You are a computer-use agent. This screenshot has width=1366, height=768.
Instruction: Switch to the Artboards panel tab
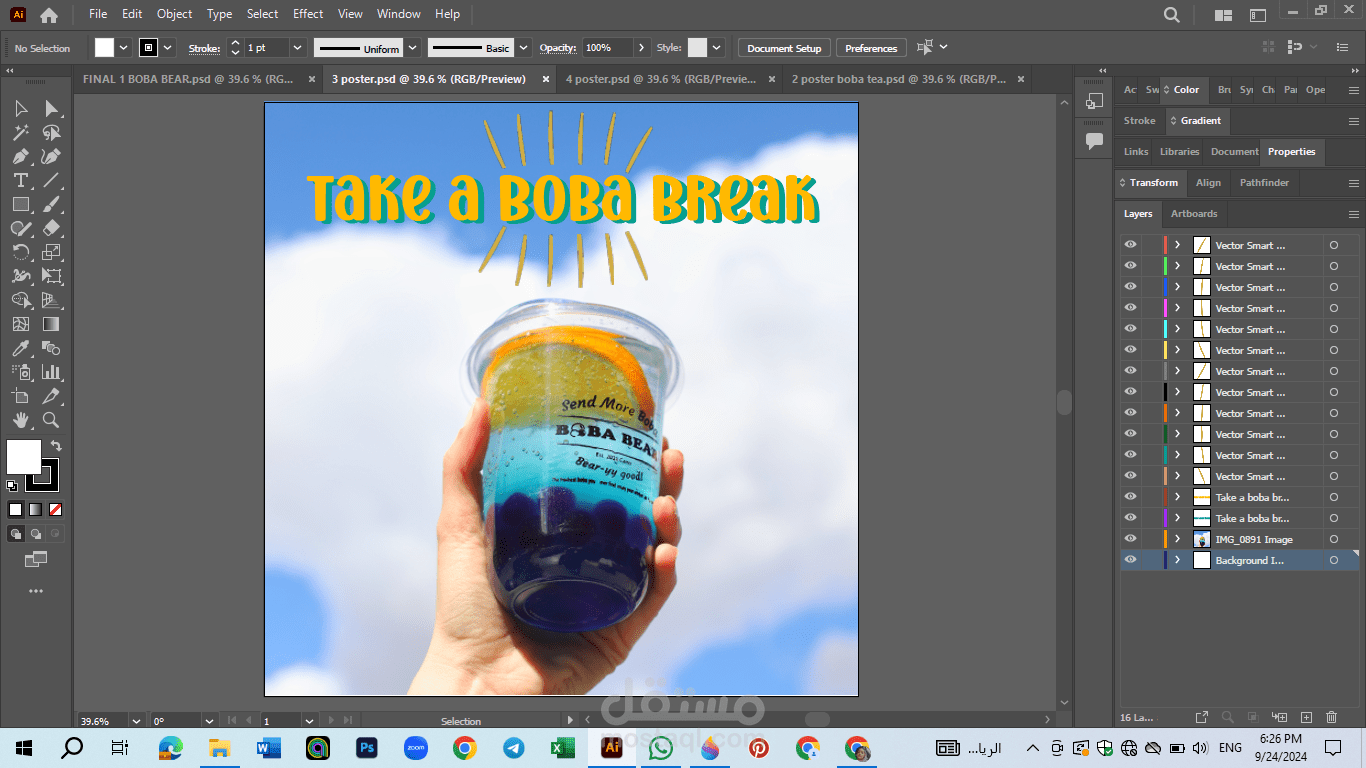click(x=1194, y=213)
